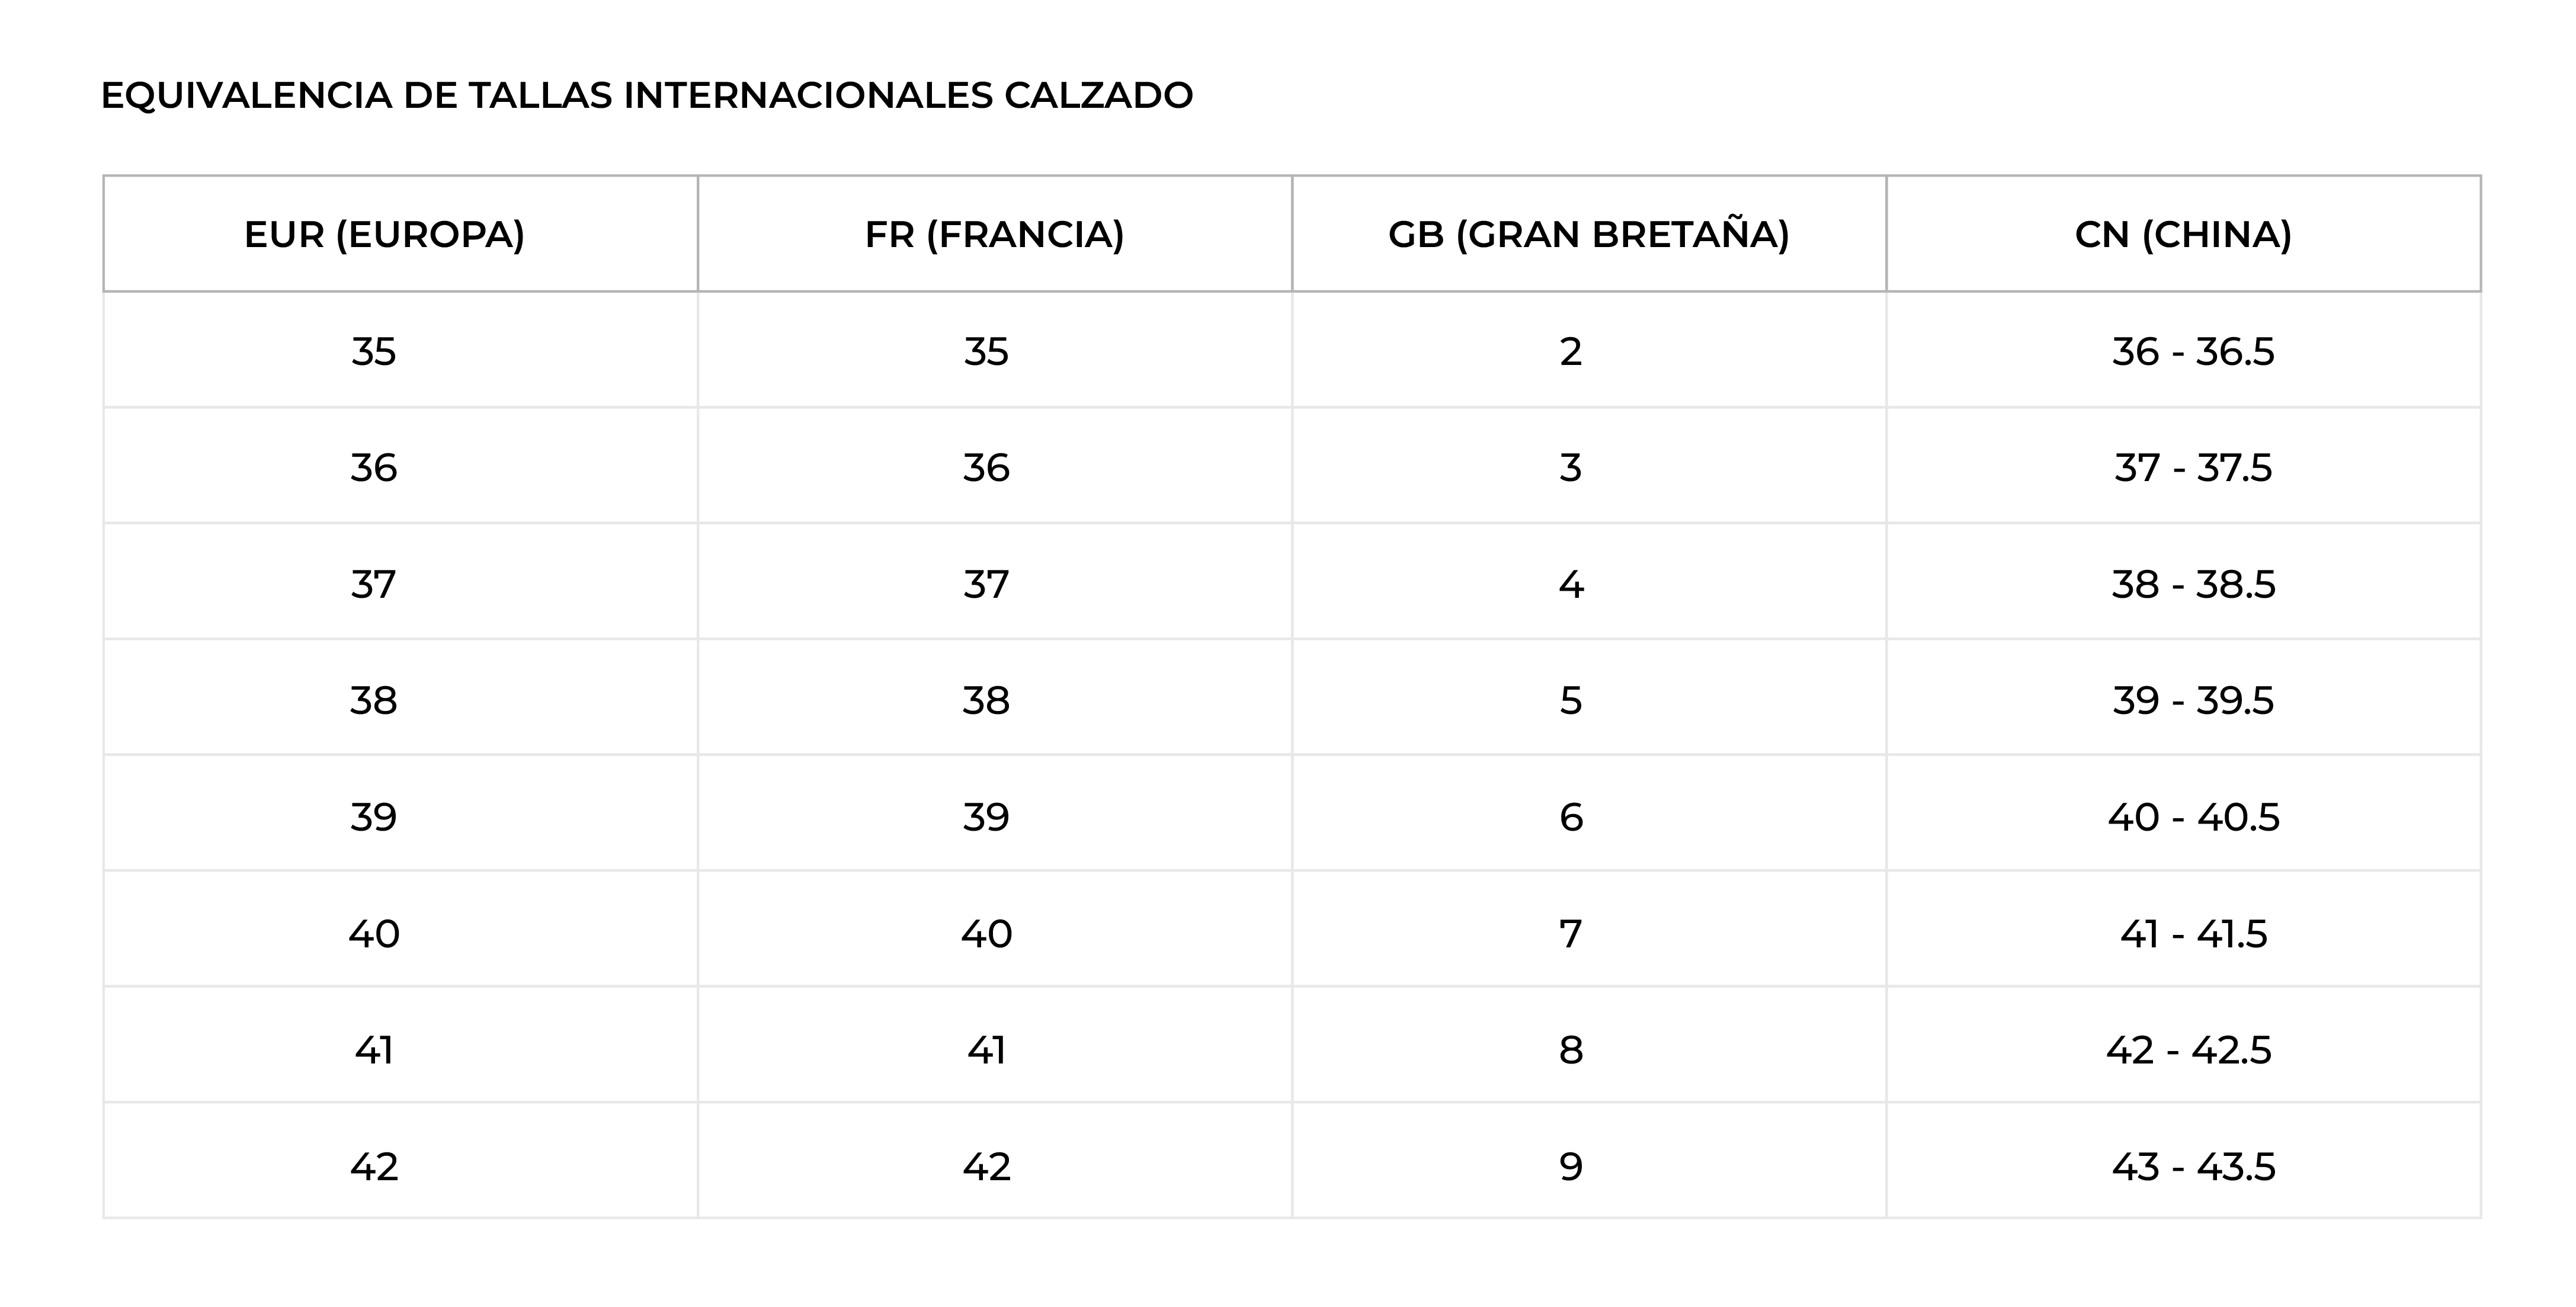
Task: Select the CN cell reading 43 - 43.5
Action: 2192,1167
